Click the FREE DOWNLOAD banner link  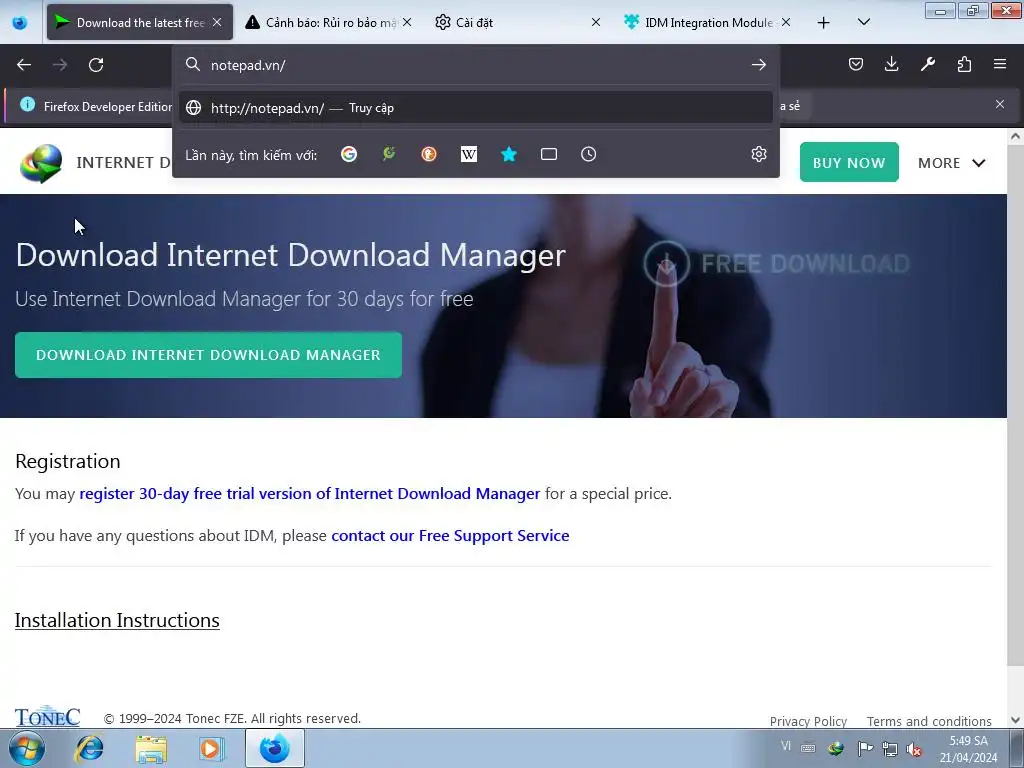point(776,263)
